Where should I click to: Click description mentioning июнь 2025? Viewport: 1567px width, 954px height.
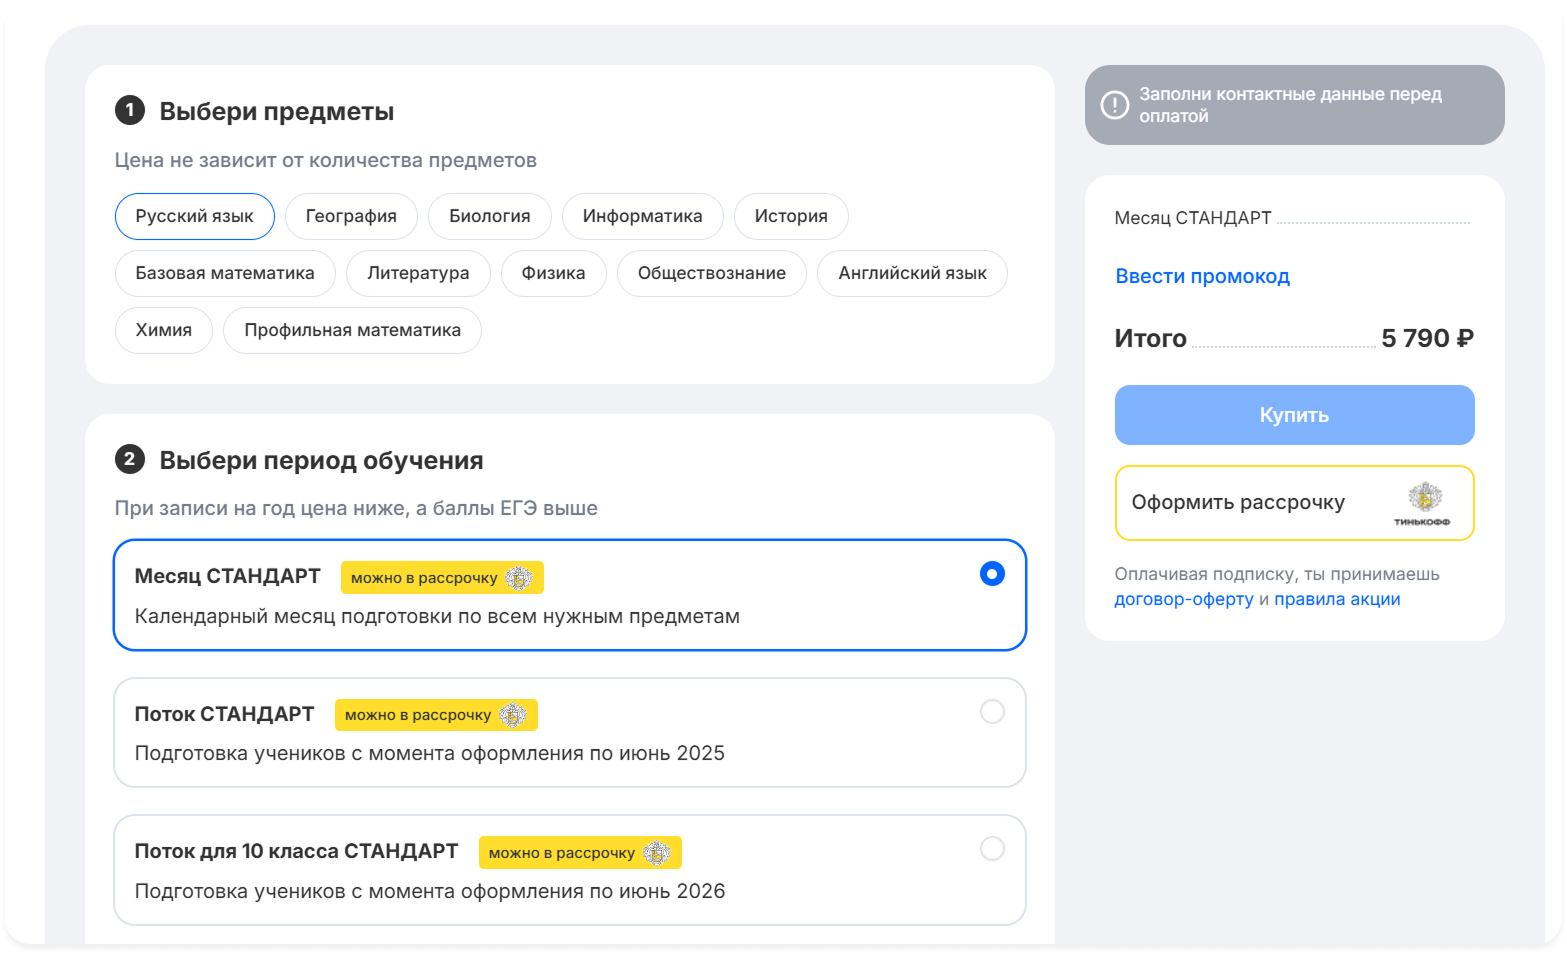(430, 753)
